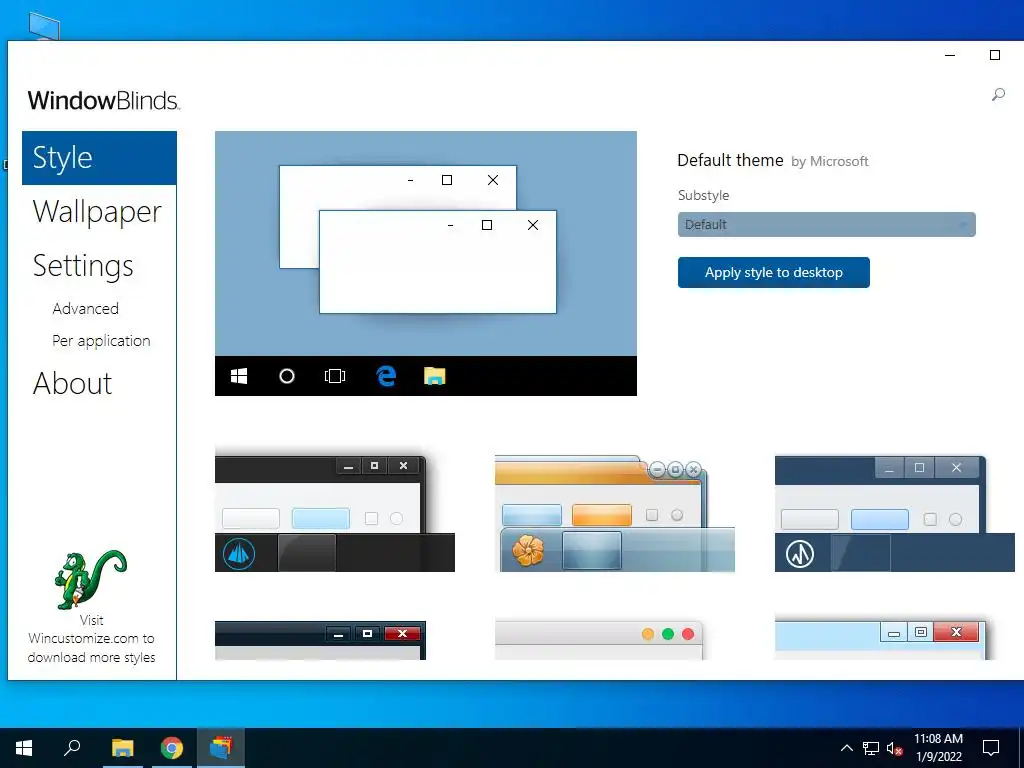Open the About section
The image size is (1024, 768).
(x=72, y=383)
